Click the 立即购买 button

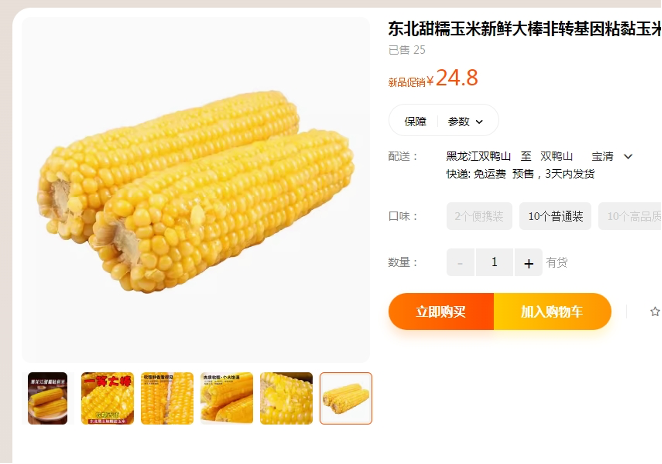point(441,312)
